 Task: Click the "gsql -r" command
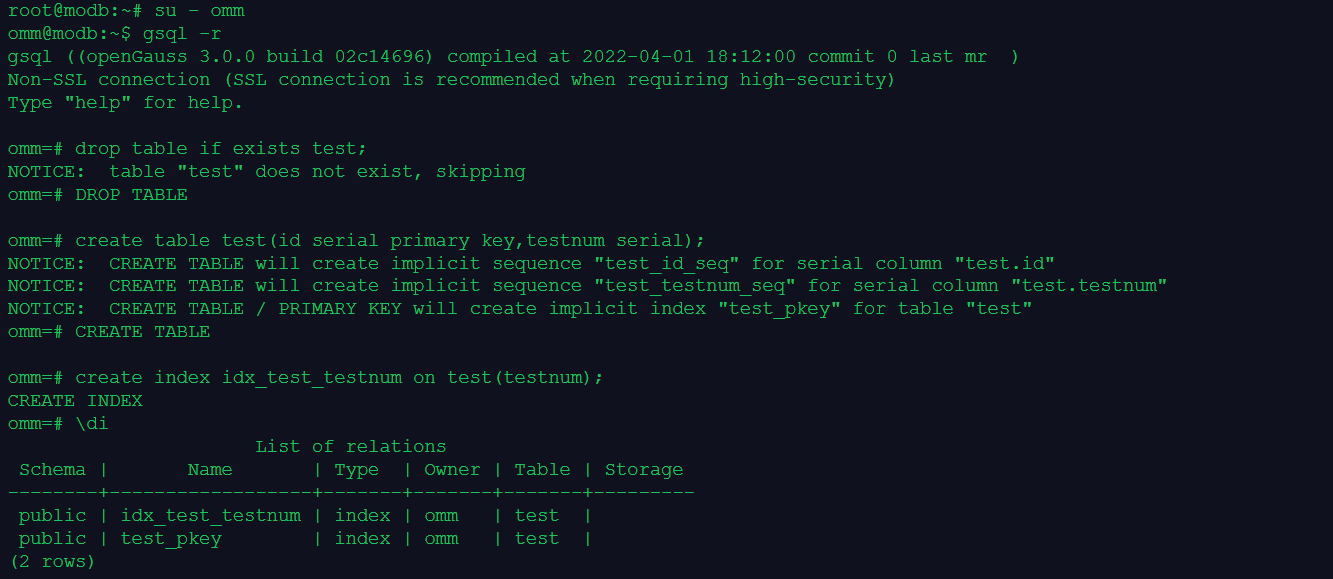click(x=176, y=34)
